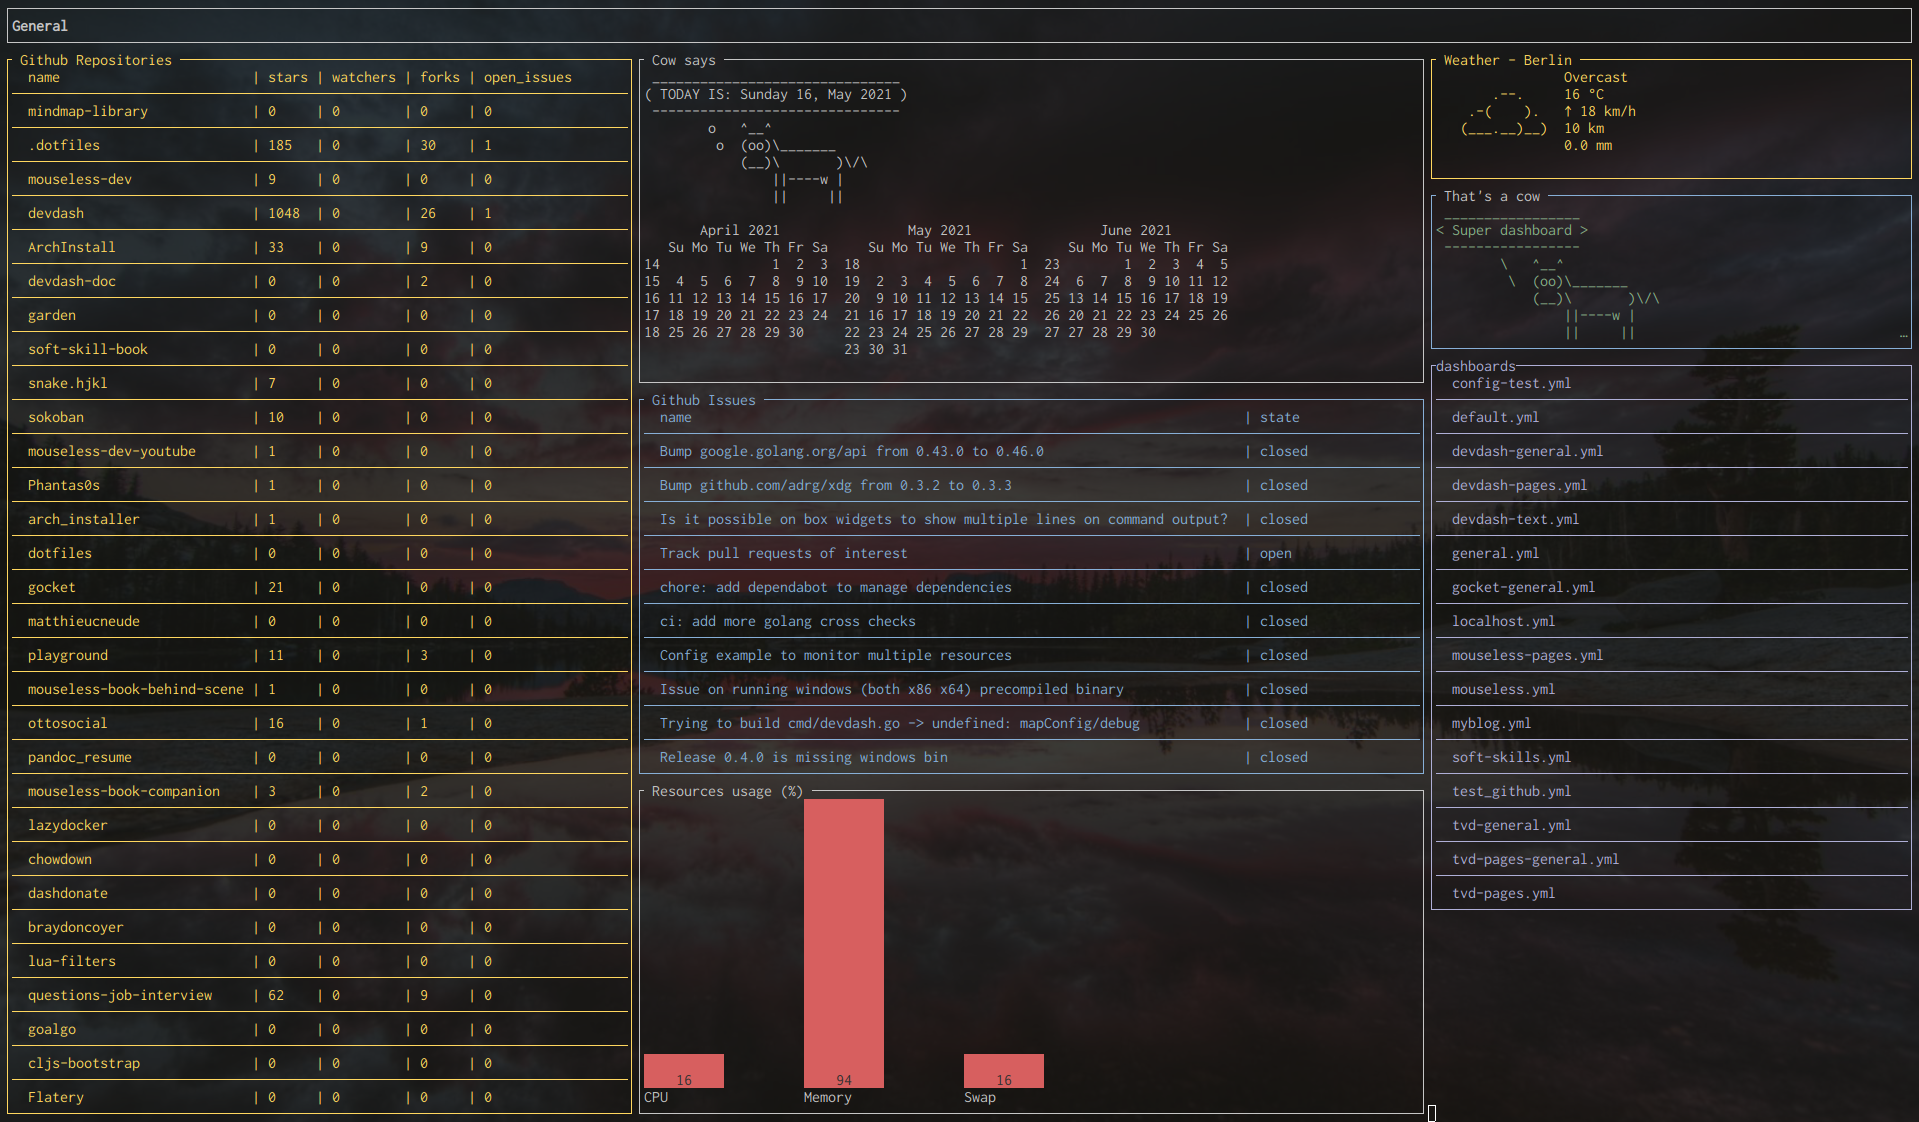Click tvd-pages-general.yml dashboard file
The width and height of the screenshot is (1919, 1122).
[1536, 859]
